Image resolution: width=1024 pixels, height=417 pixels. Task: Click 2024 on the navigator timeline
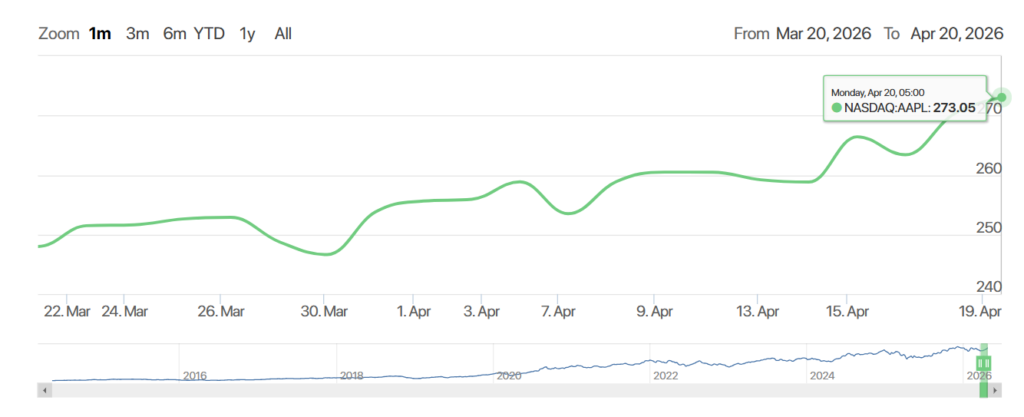(x=822, y=375)
